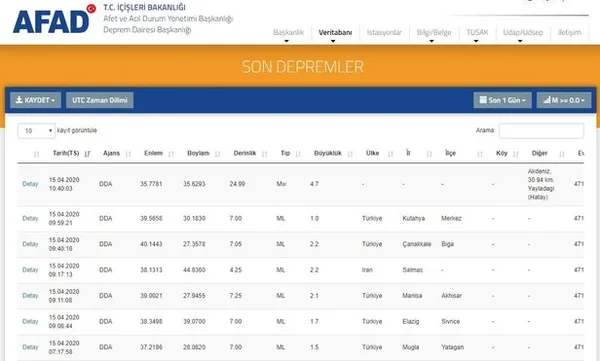Expand the TUSAK menu
This screenshot has height=361, width=600.
[x=477, y=33]
